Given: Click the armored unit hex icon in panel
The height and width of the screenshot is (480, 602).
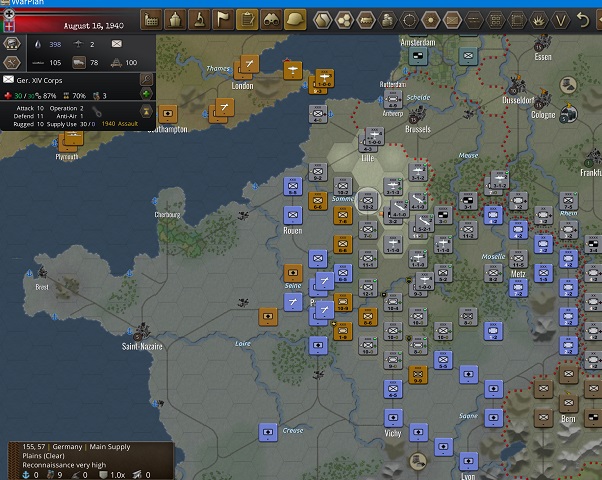Looking at the screenshot, I should pos(12,44).
